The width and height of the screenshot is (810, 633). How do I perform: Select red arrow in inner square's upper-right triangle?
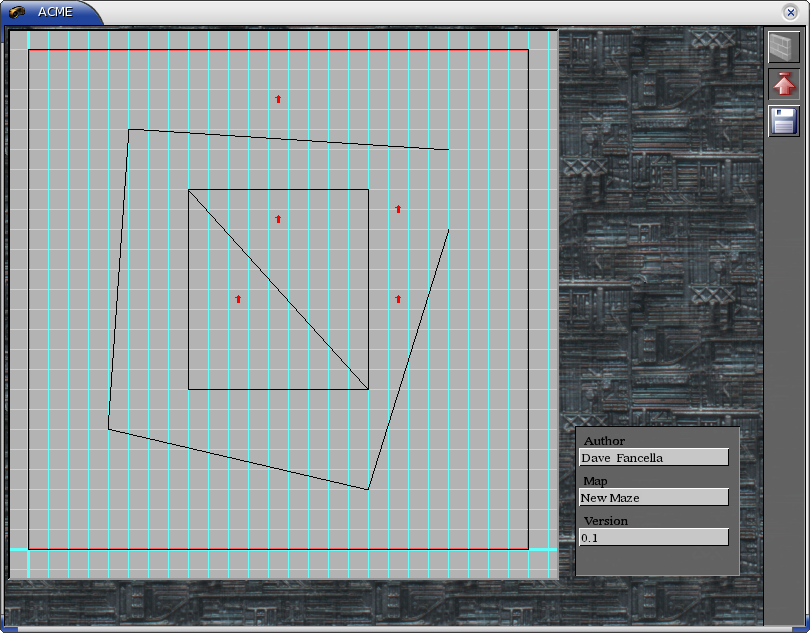(x=278, y=219)
